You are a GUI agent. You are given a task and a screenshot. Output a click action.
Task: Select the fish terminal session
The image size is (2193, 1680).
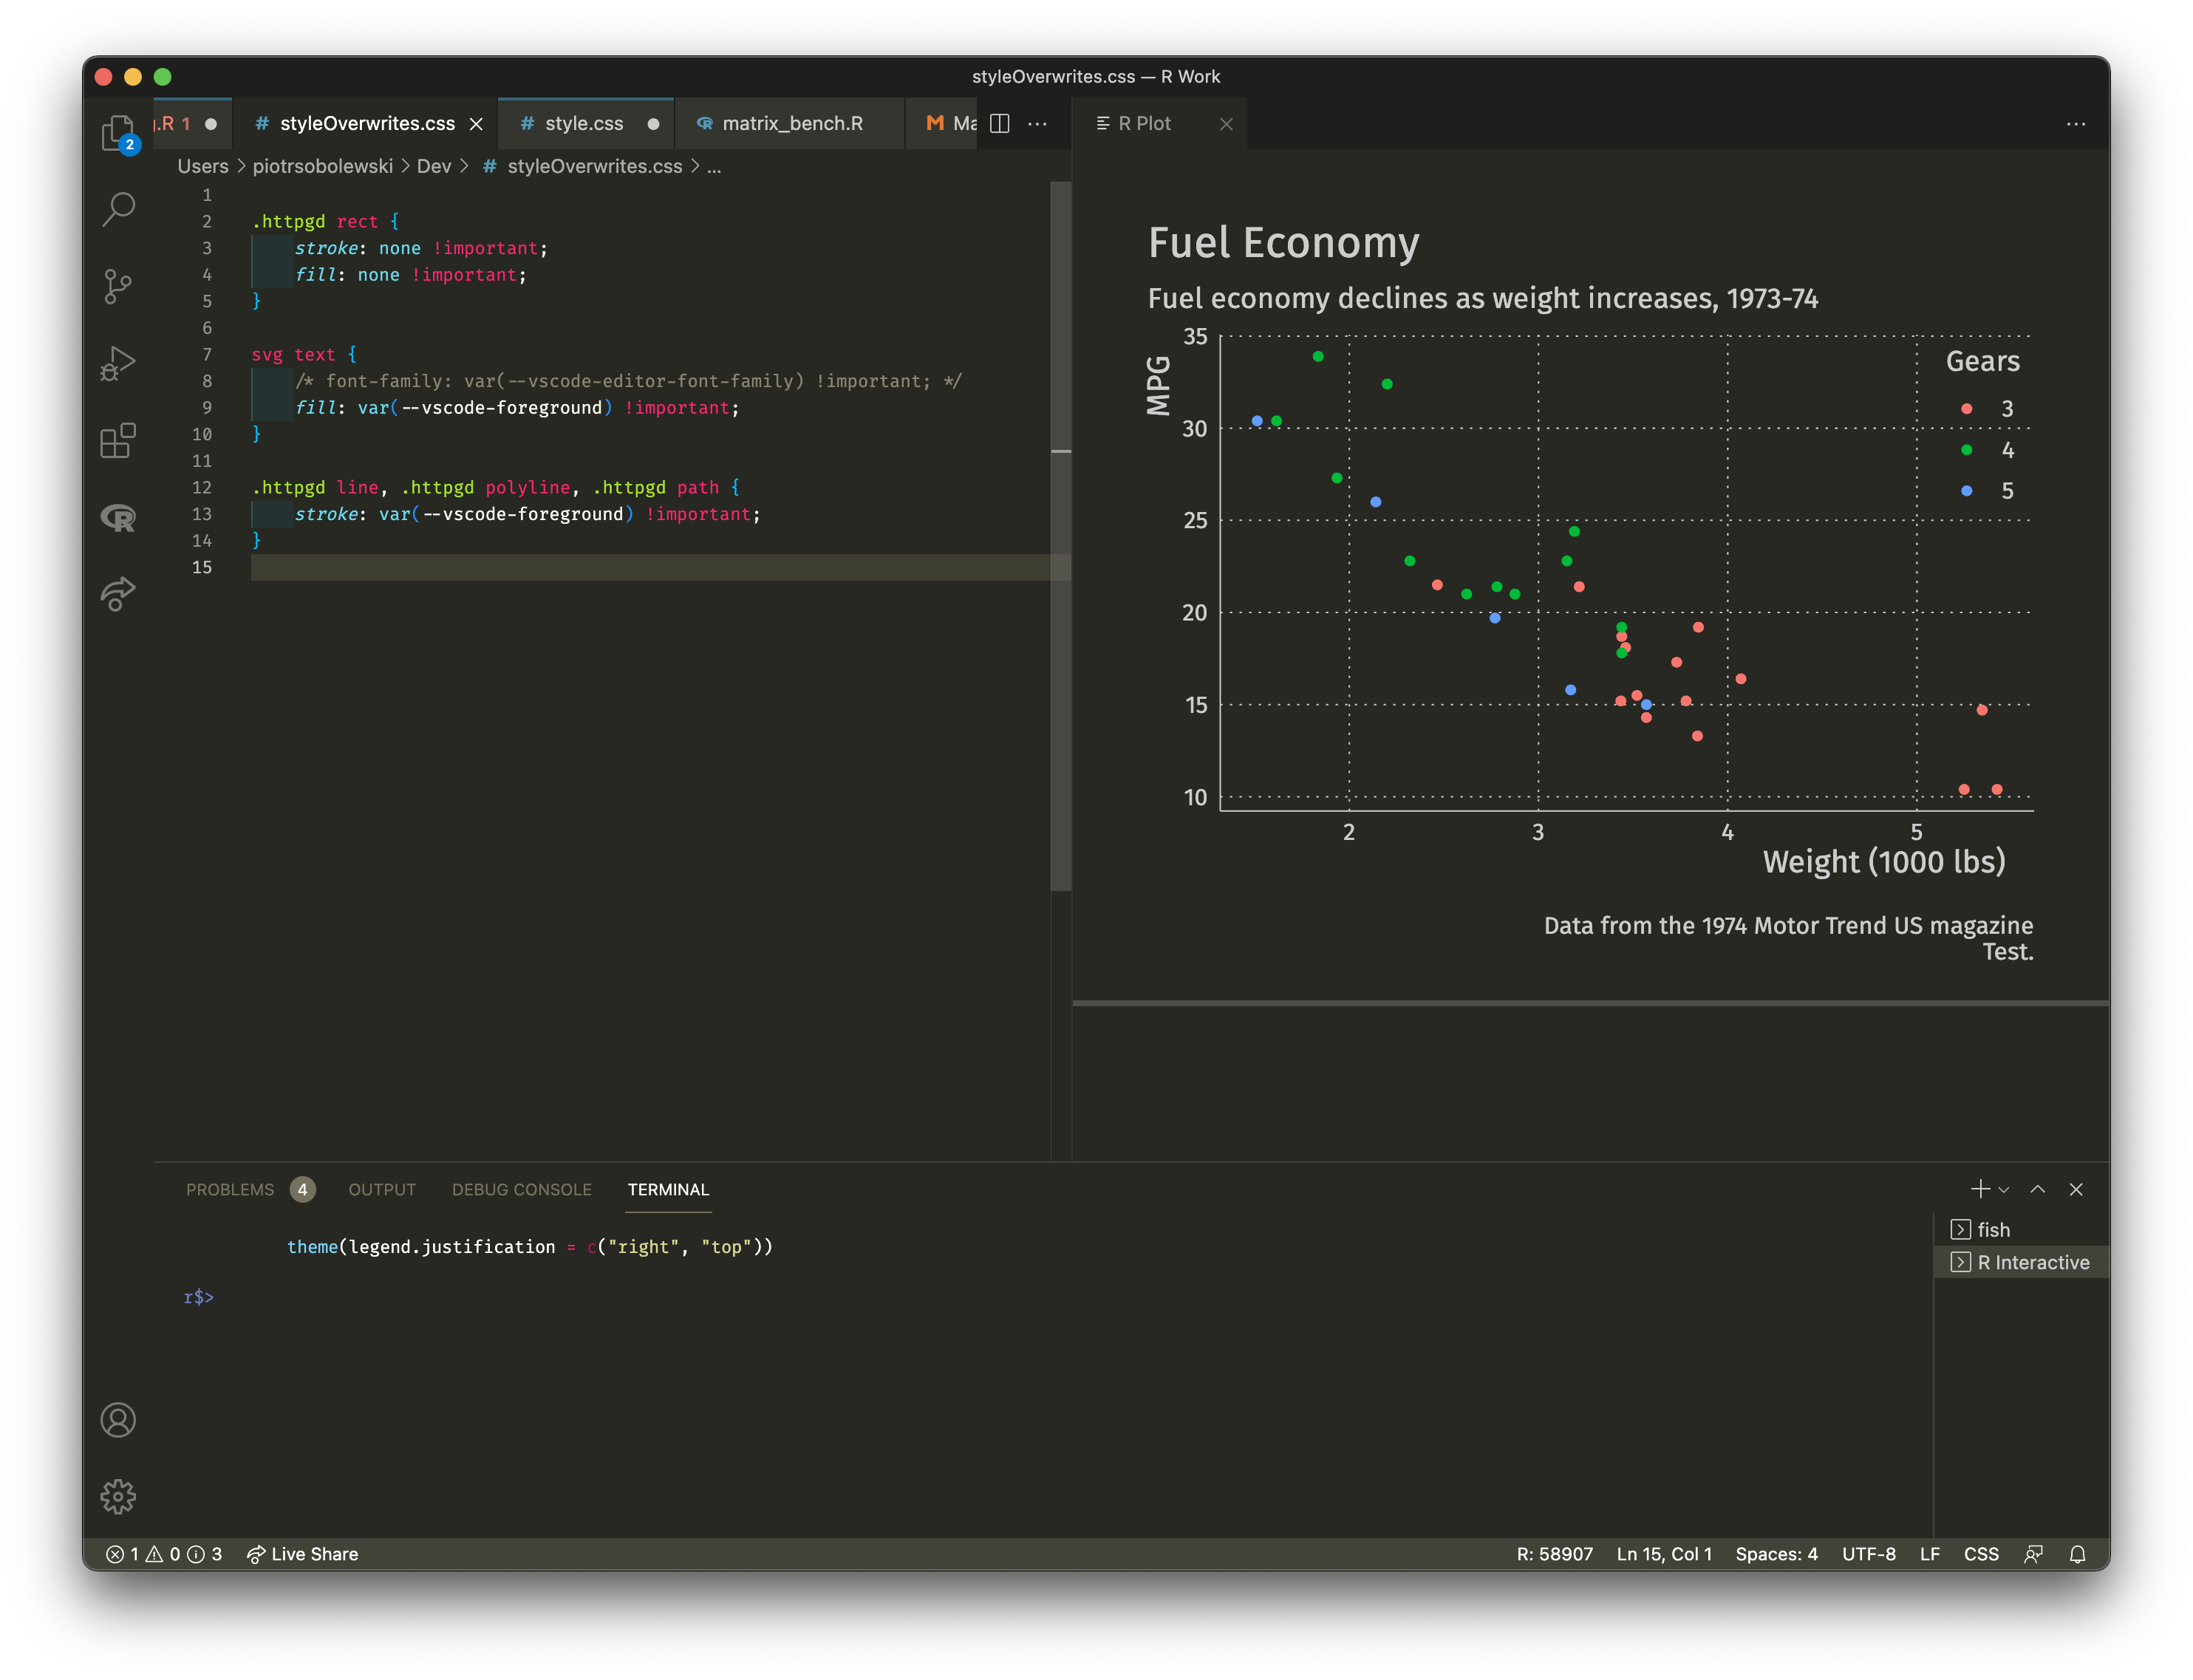(x=1992, y=1230)
